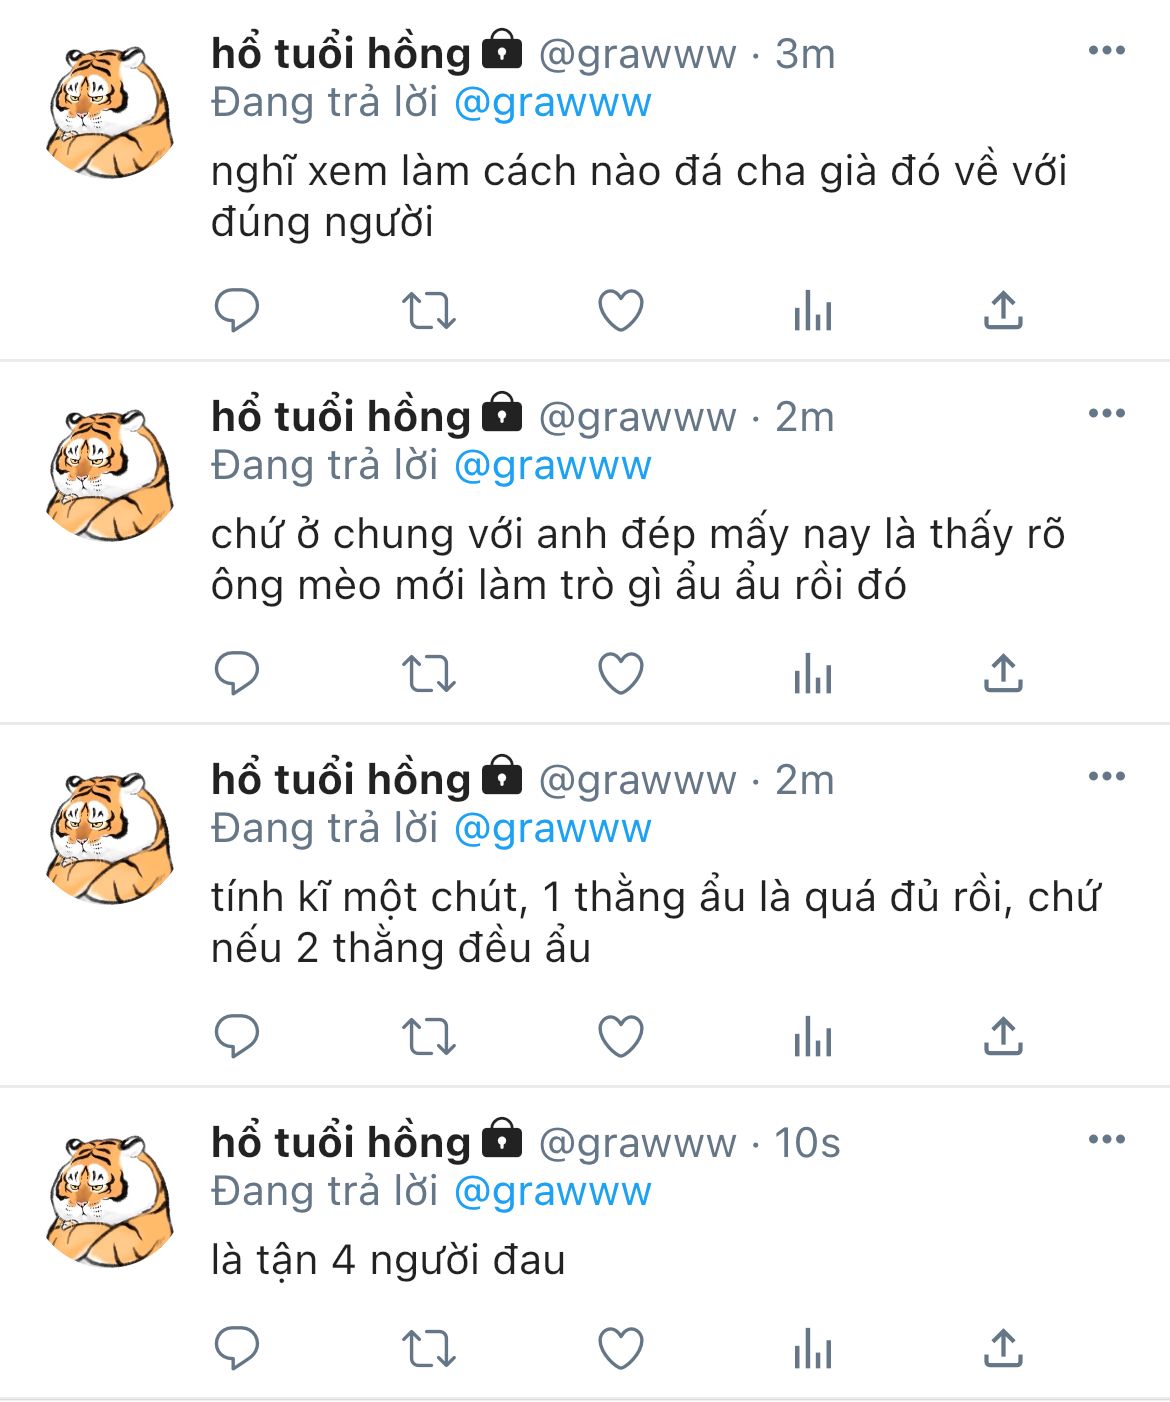Retweet the 'tính kĩ một chút' tweet
This screenshot has height=1402, width=1170.
pyautogui.click(x=429, y=1036)
